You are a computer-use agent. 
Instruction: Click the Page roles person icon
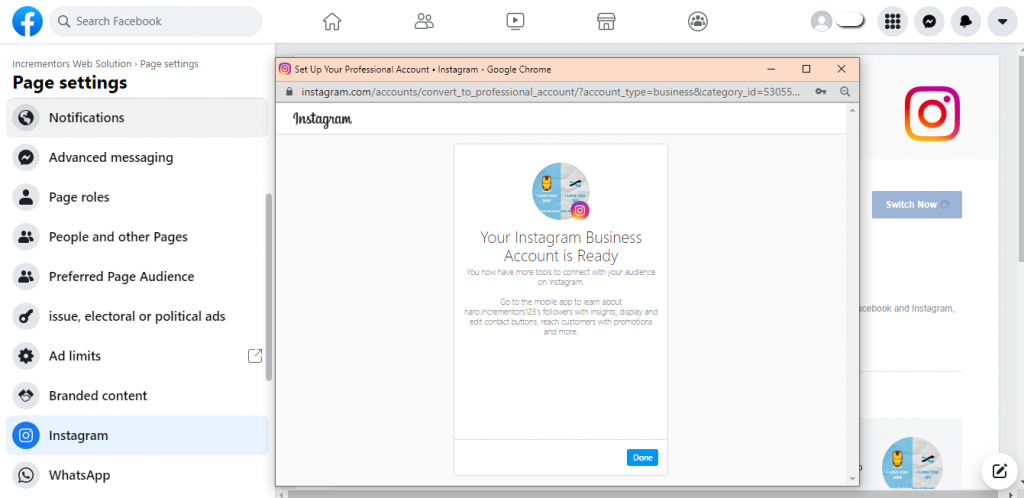coord(26,197)
